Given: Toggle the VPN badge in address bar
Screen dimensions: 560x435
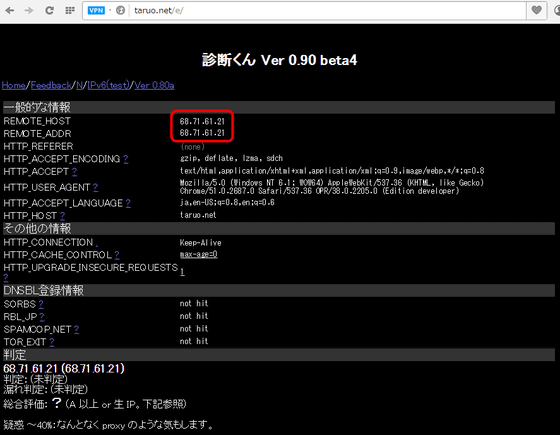Looking at the screenshot, I should tap(96, 10).
